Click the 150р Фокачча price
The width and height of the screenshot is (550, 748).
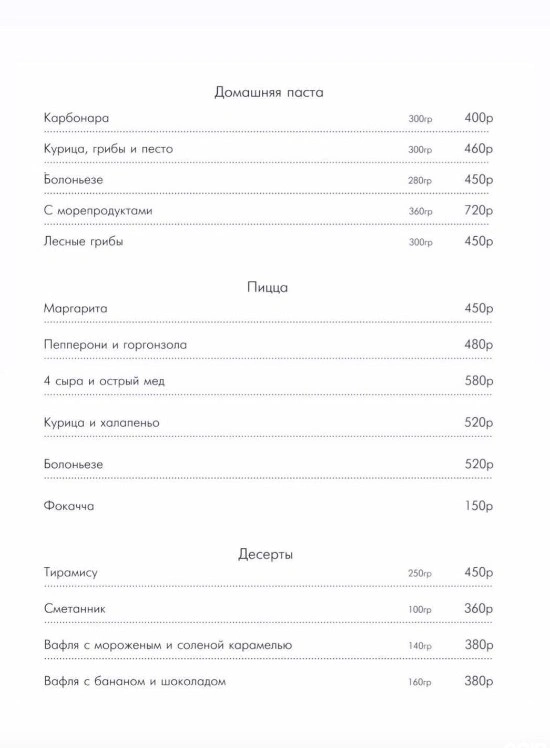tap(479, 506)
